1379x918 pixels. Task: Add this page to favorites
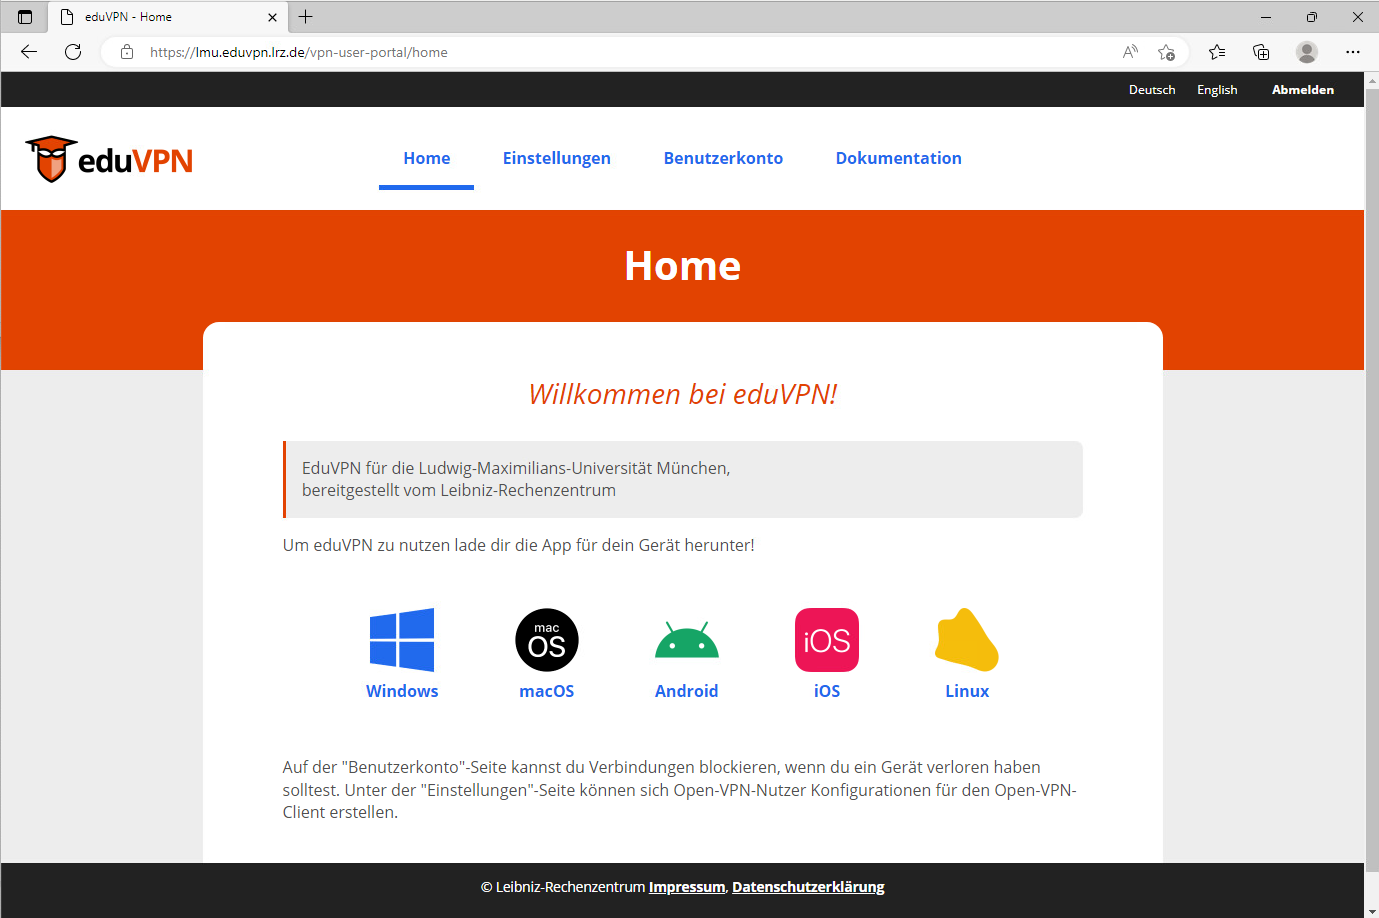[x=1166, y=52]
